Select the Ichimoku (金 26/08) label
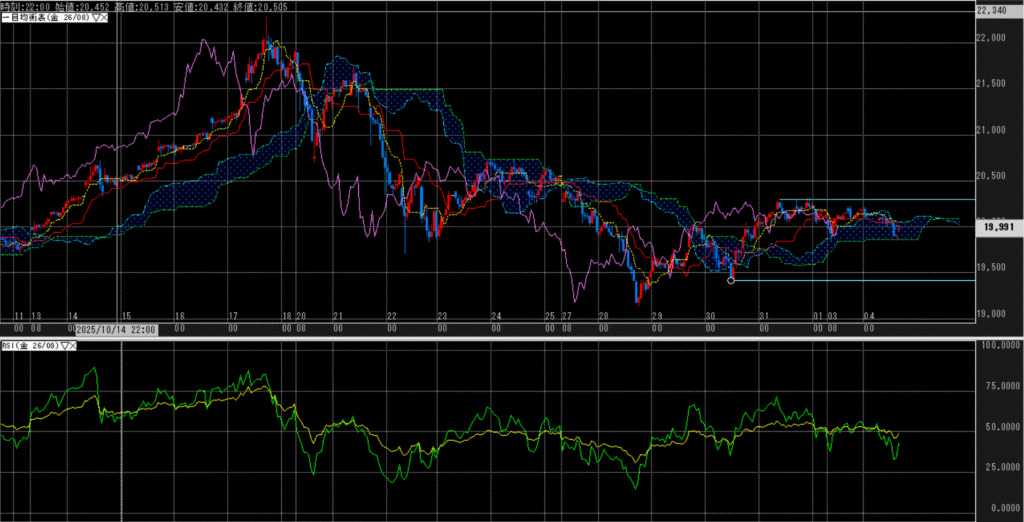The width and height of the screenshot is (1024, 522). [44, 19]
